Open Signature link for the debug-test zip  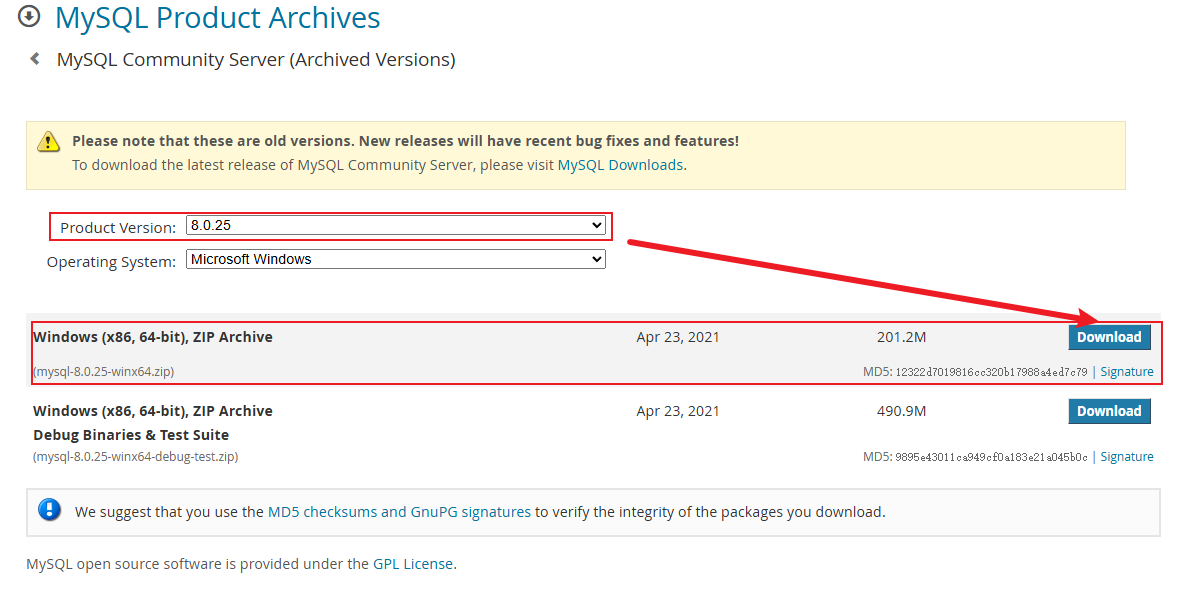1126,457
